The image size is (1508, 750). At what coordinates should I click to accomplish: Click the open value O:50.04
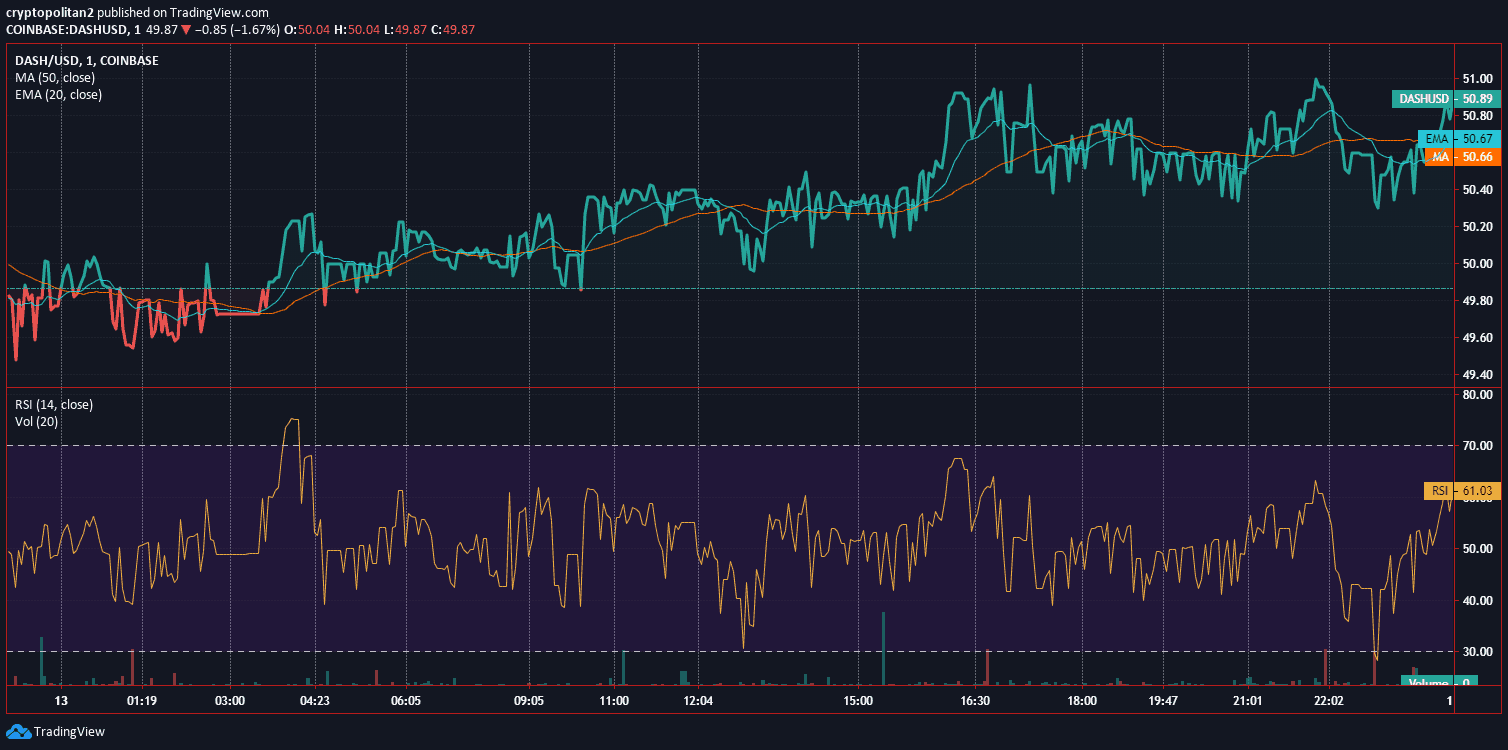(x=308, y=29)
